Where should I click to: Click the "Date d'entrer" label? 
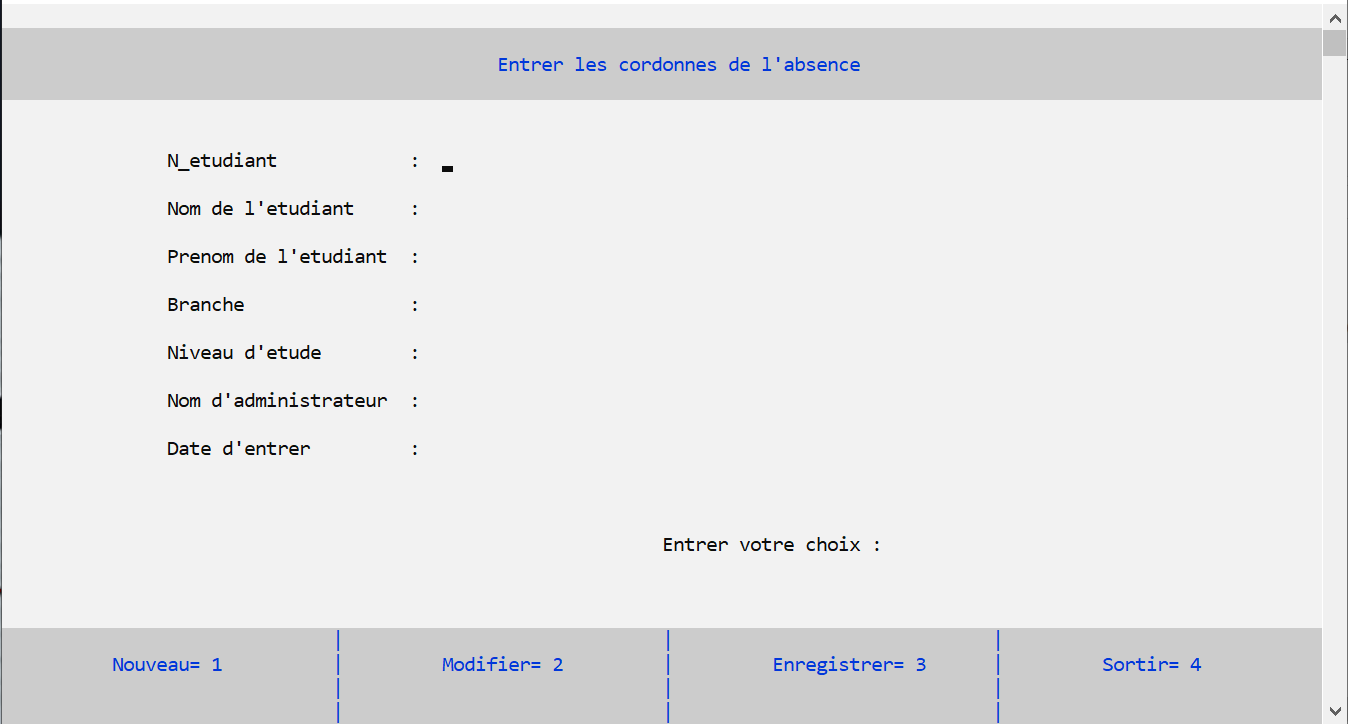(x=239, y=449)
